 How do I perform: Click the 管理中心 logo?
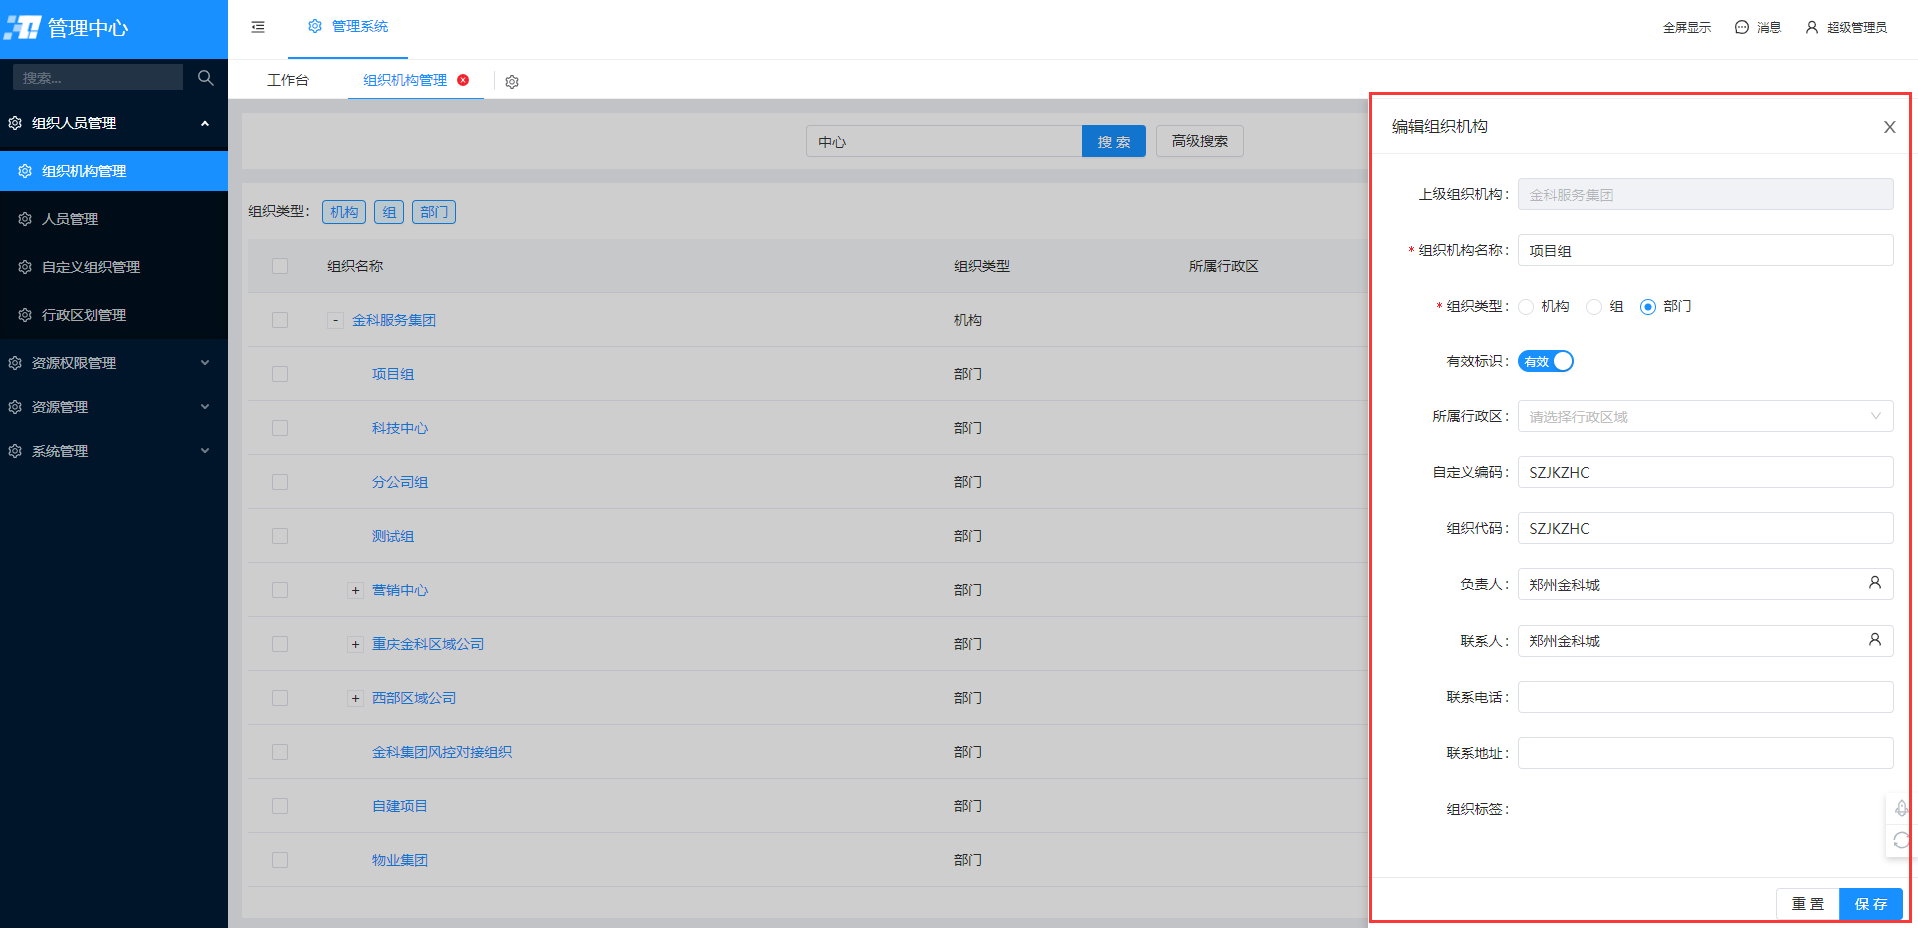coord(66,28)
